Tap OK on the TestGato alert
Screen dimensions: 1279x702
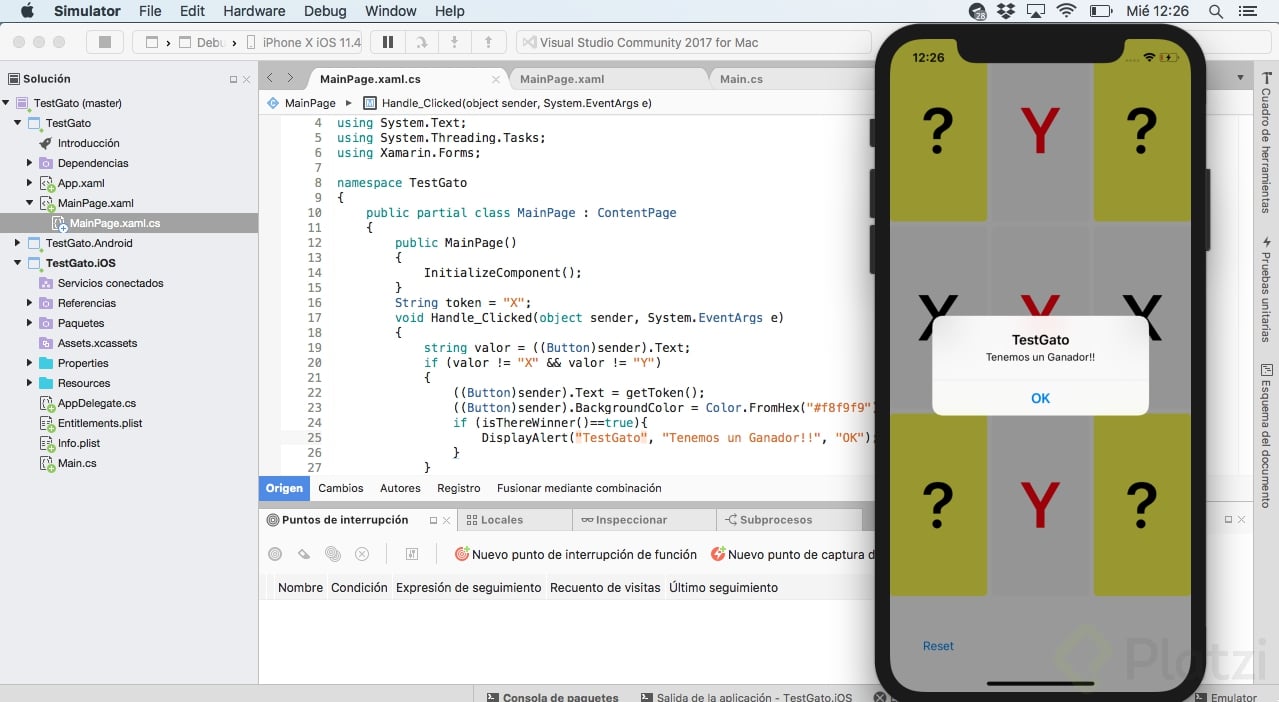pos(1040,398)
